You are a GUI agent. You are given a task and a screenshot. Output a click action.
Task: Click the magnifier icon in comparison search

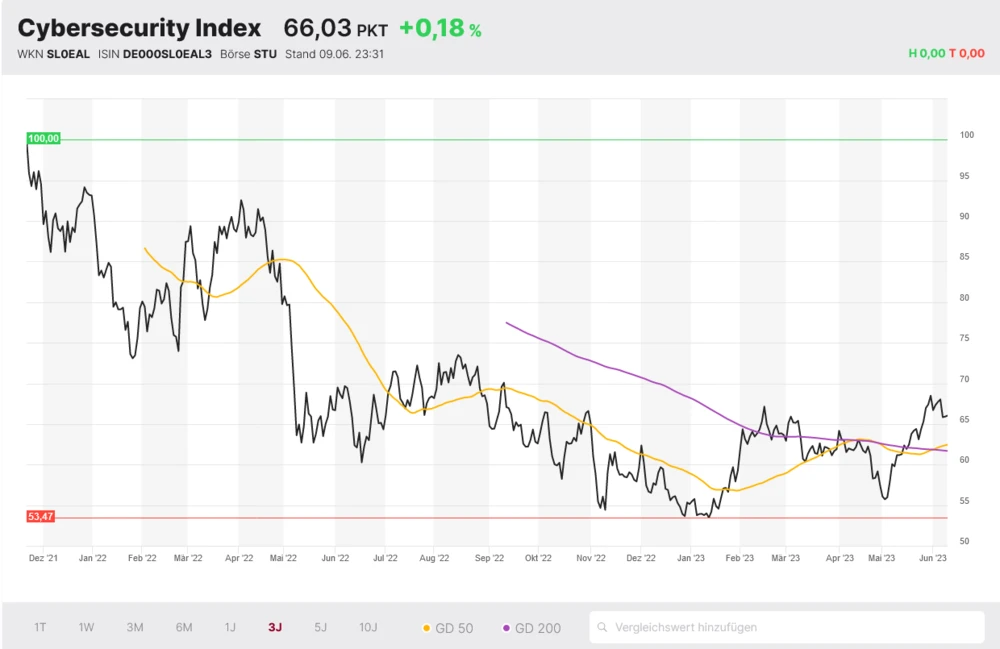(602, 628)
